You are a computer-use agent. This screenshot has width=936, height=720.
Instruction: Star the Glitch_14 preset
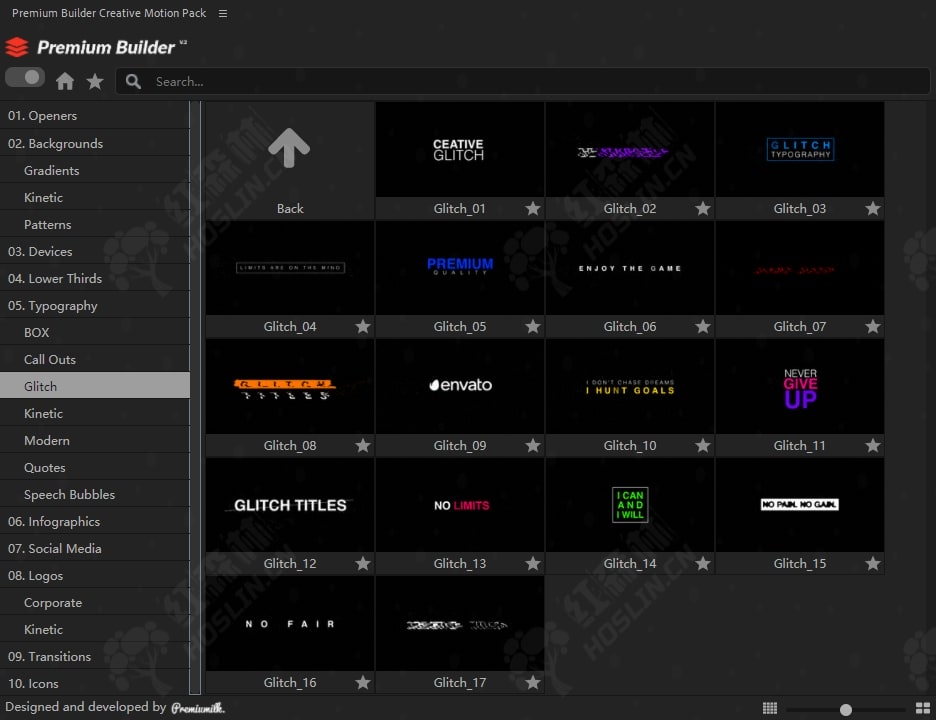click(703, 564)
